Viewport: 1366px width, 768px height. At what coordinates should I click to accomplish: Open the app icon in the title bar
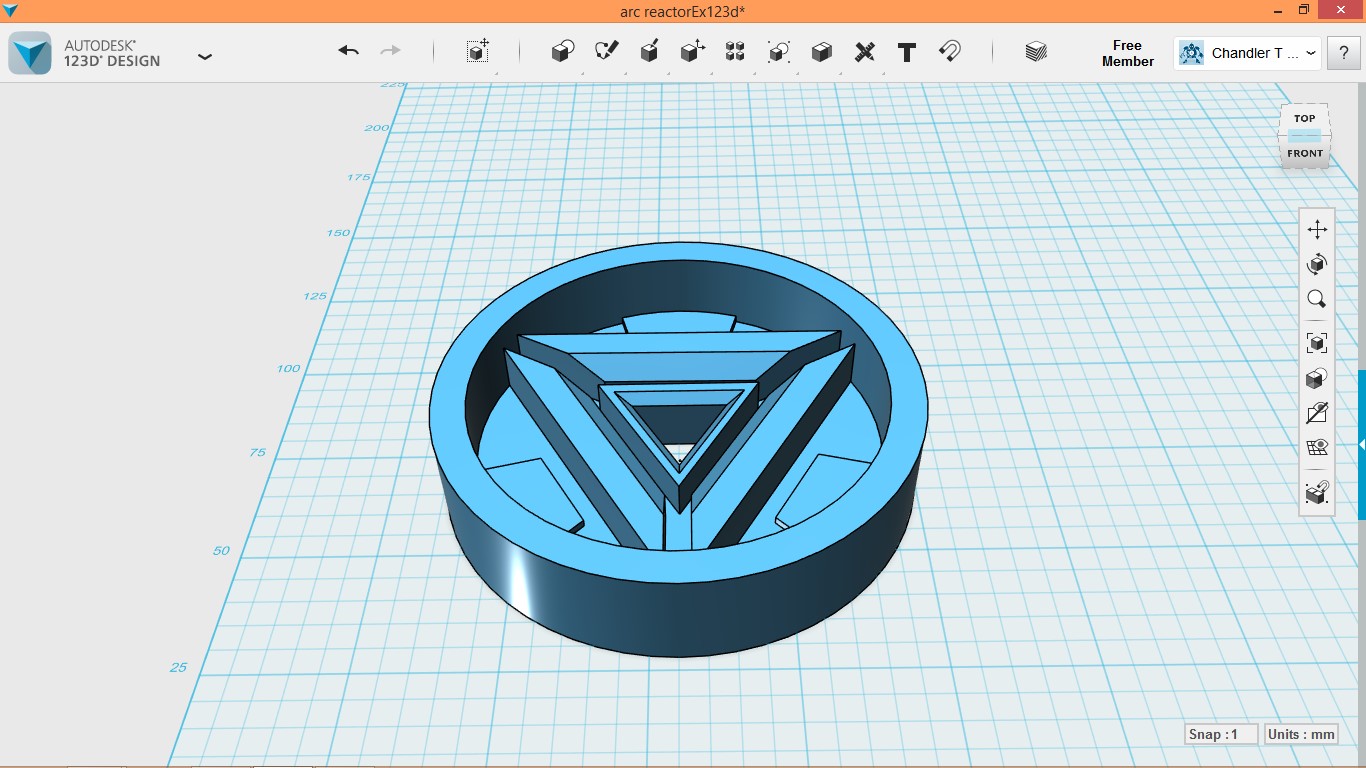(11, 10)
